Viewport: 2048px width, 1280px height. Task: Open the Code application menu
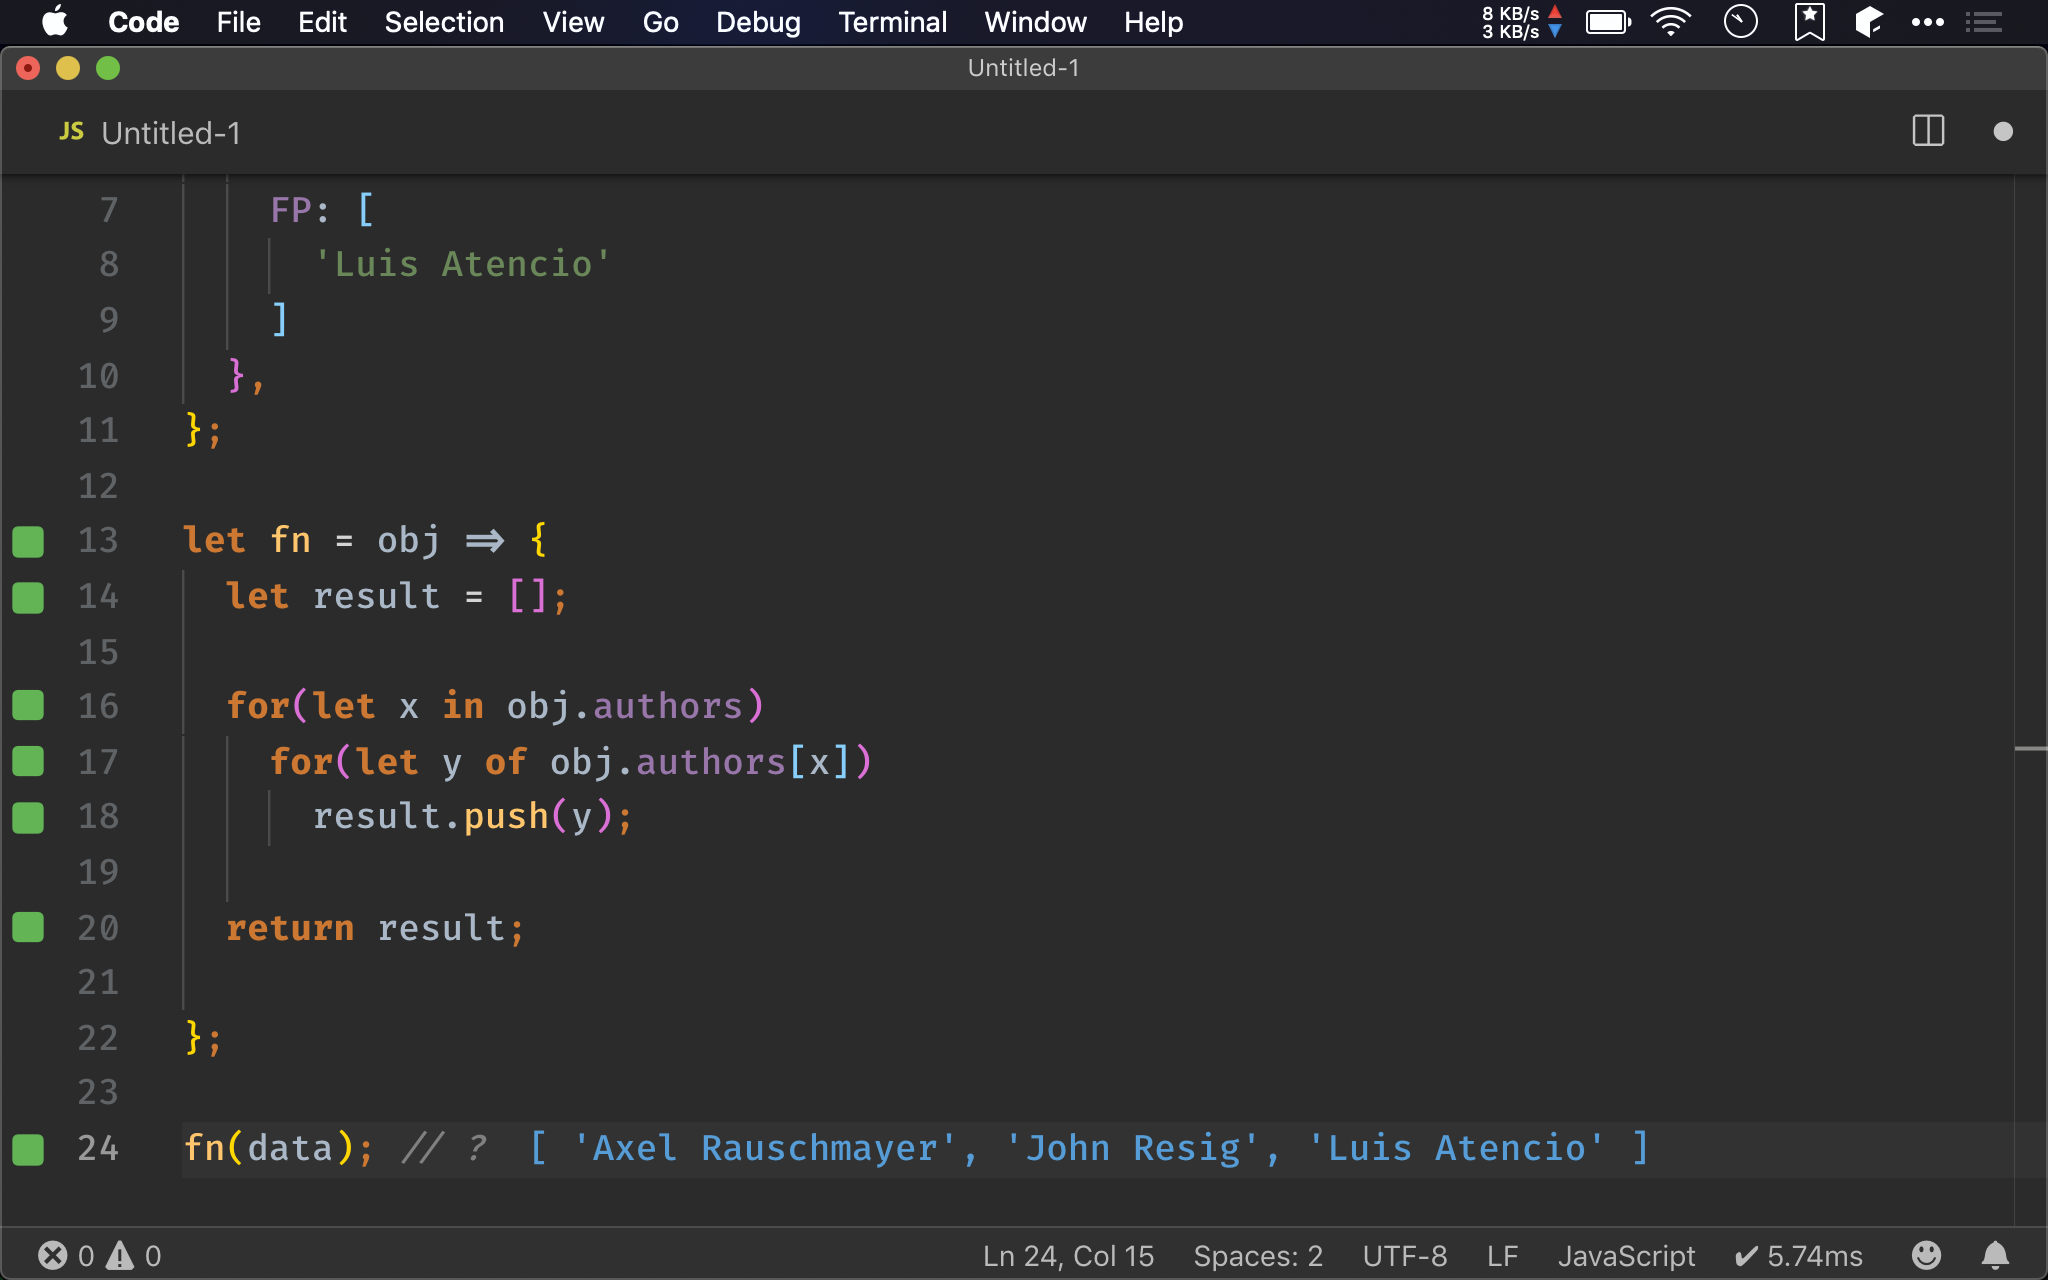tap(143, 22)
